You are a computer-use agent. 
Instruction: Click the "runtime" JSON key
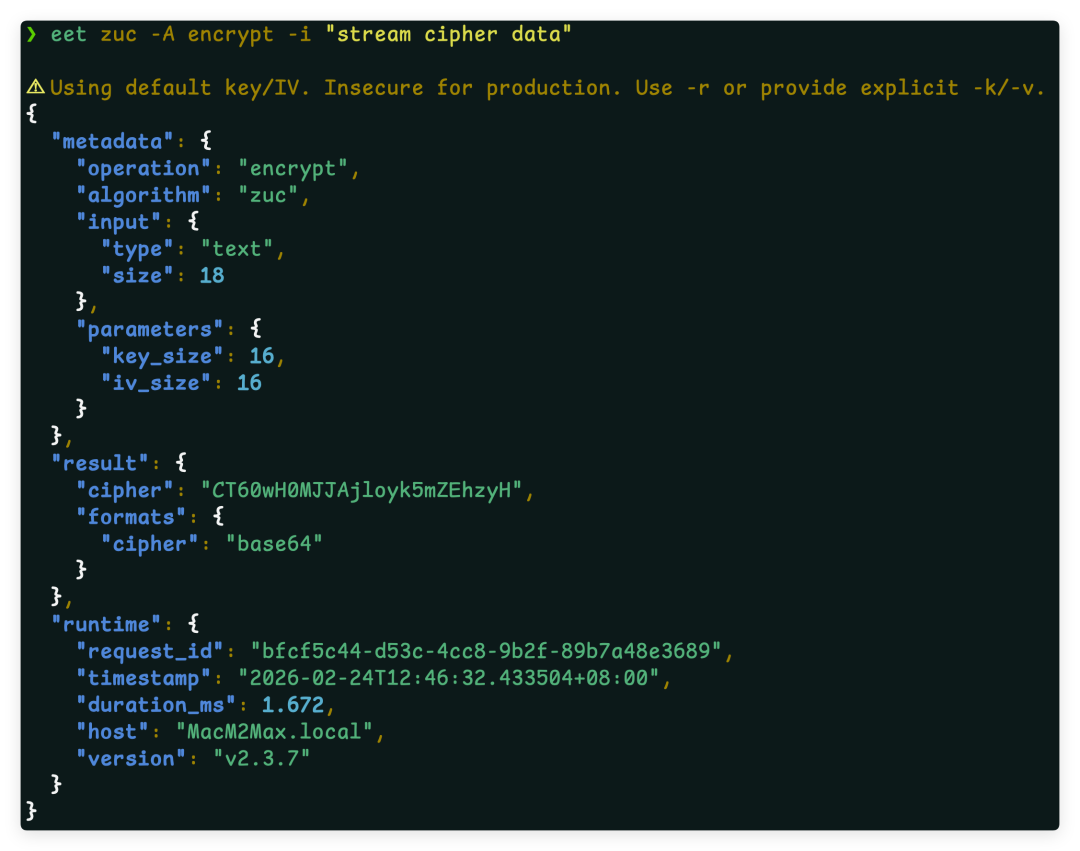pyautogui.click(x=106, y=624)
